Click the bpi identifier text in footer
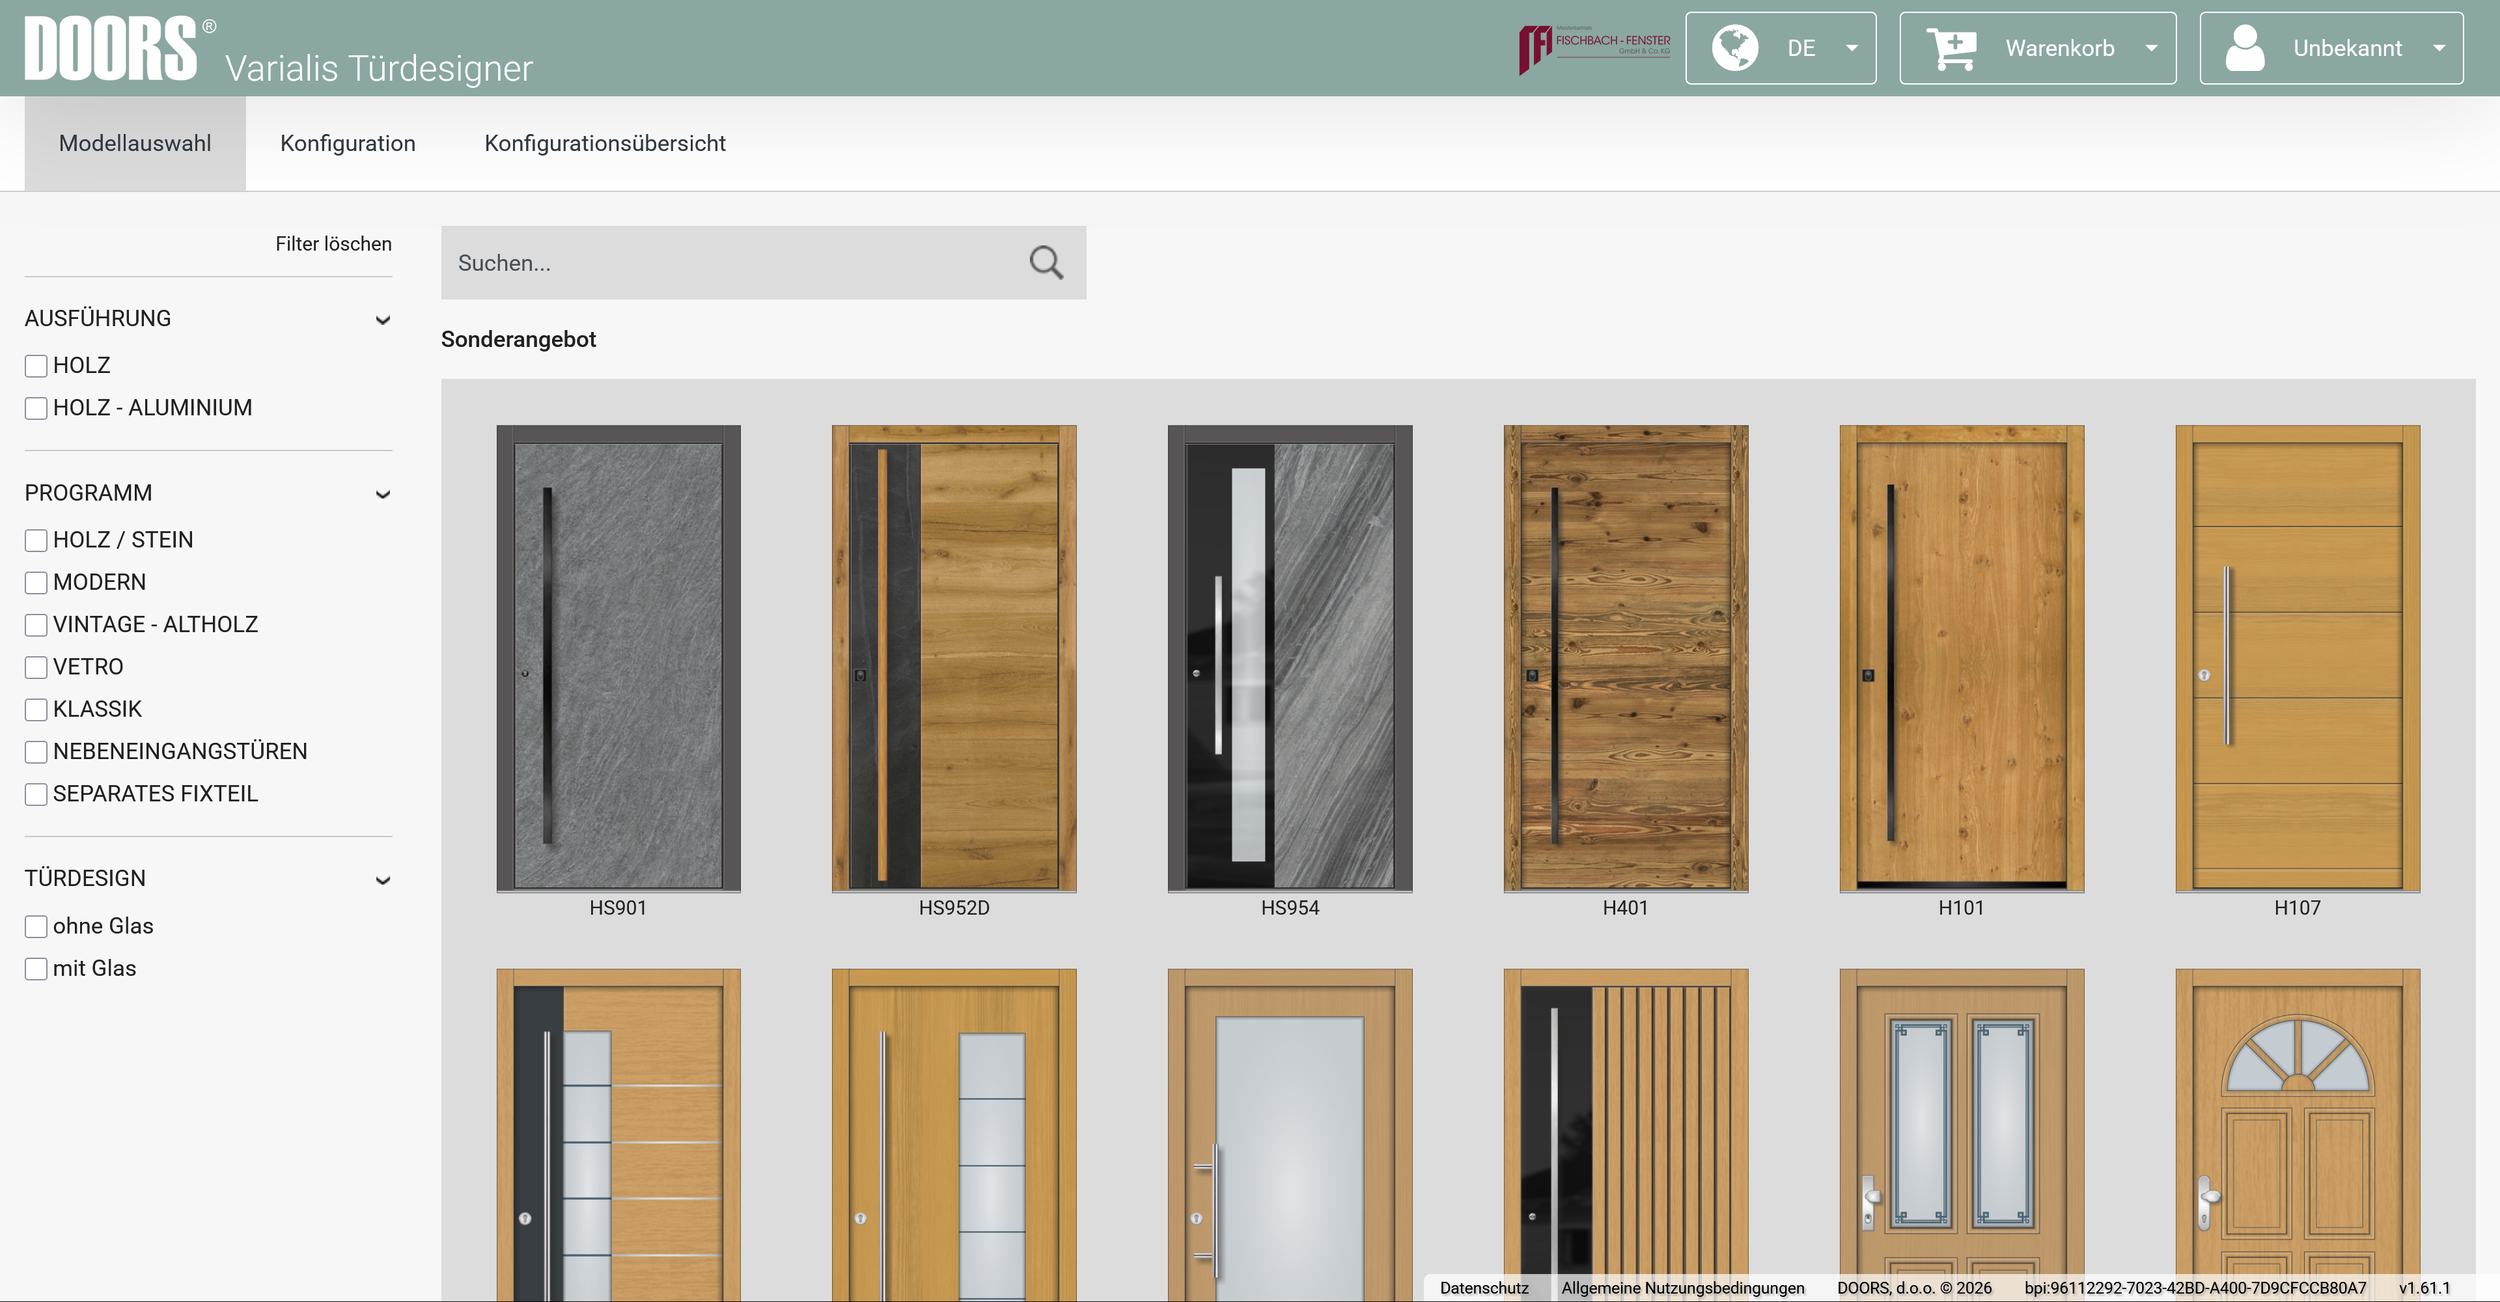2500x1302 pixels. pos(2195,1288)
